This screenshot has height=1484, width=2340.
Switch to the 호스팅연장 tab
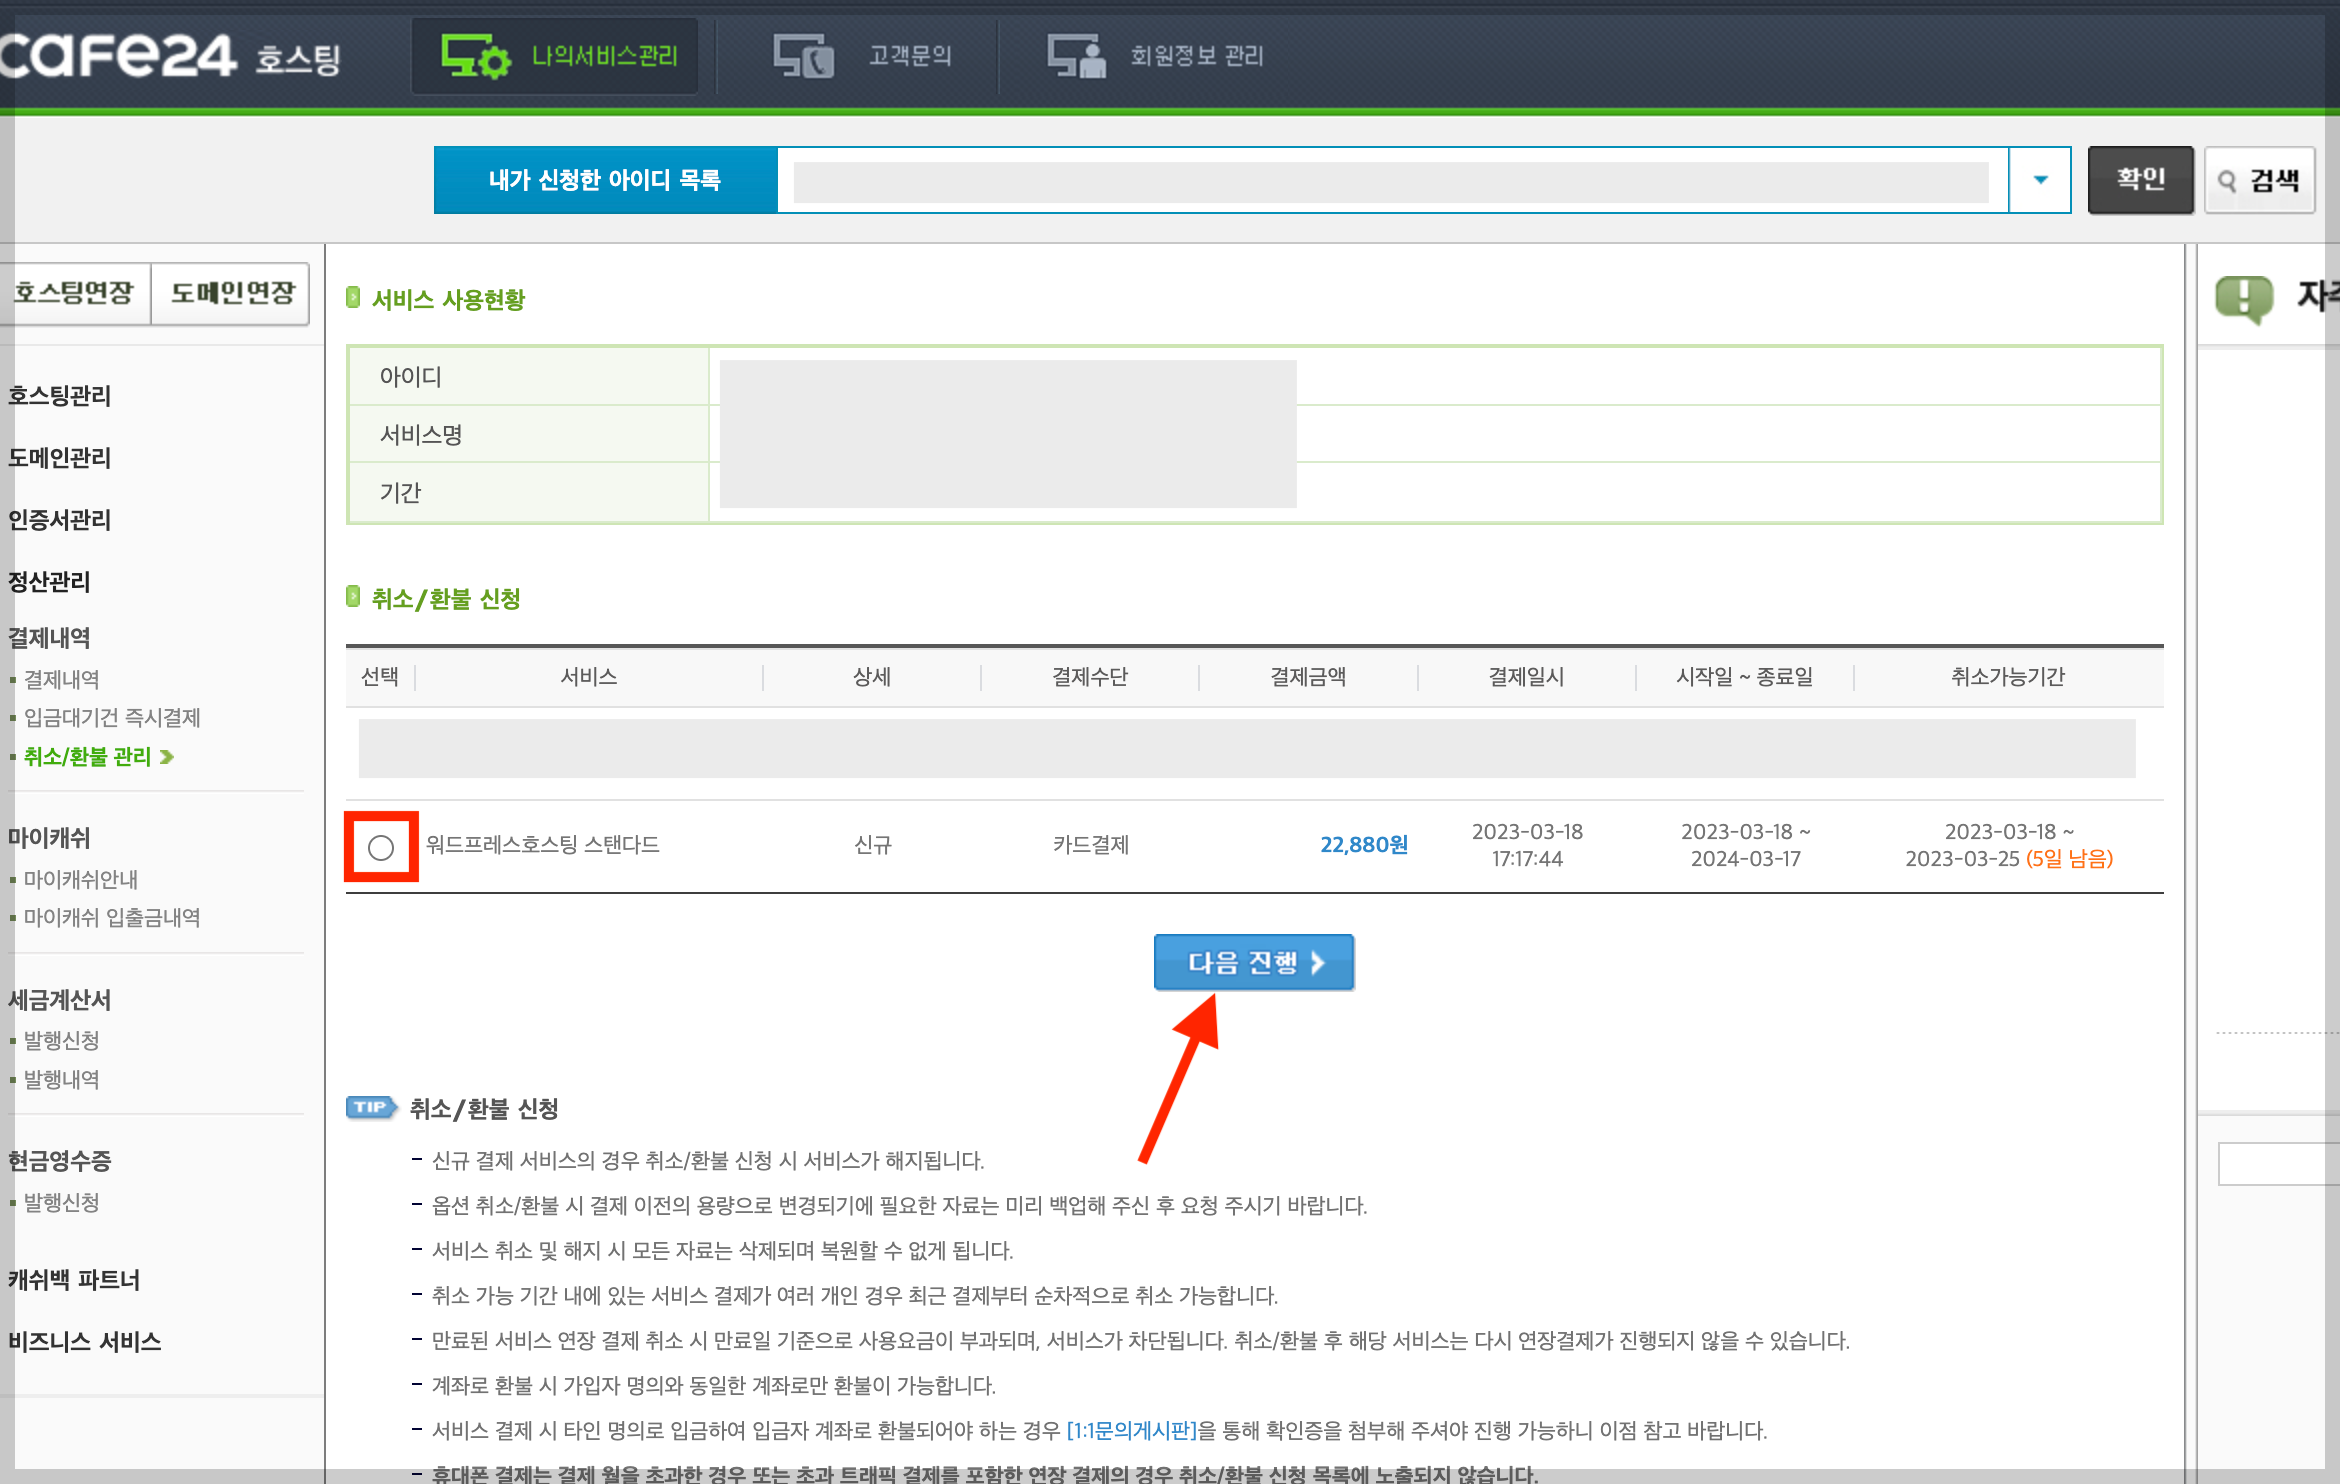(74, 293)
